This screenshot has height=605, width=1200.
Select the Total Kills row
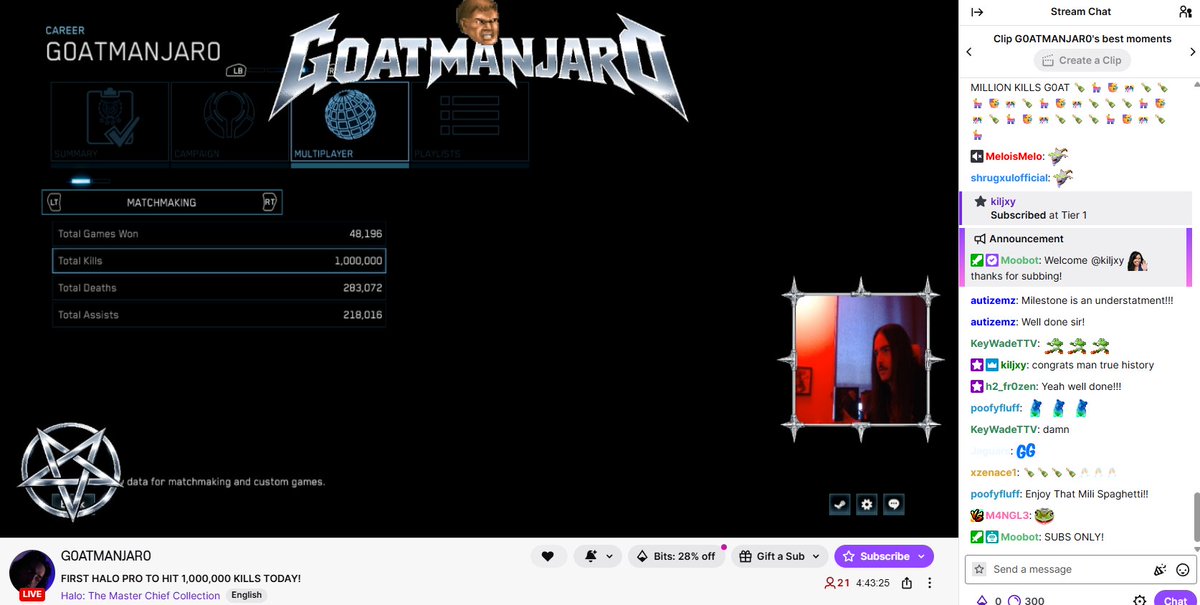coord(219,261)
